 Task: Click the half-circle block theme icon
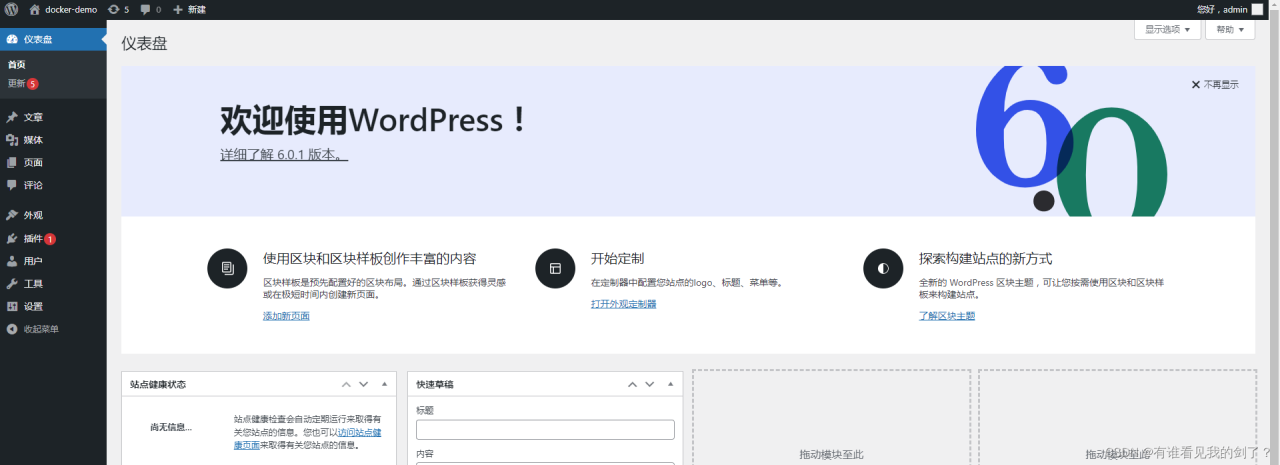(883, 268)
